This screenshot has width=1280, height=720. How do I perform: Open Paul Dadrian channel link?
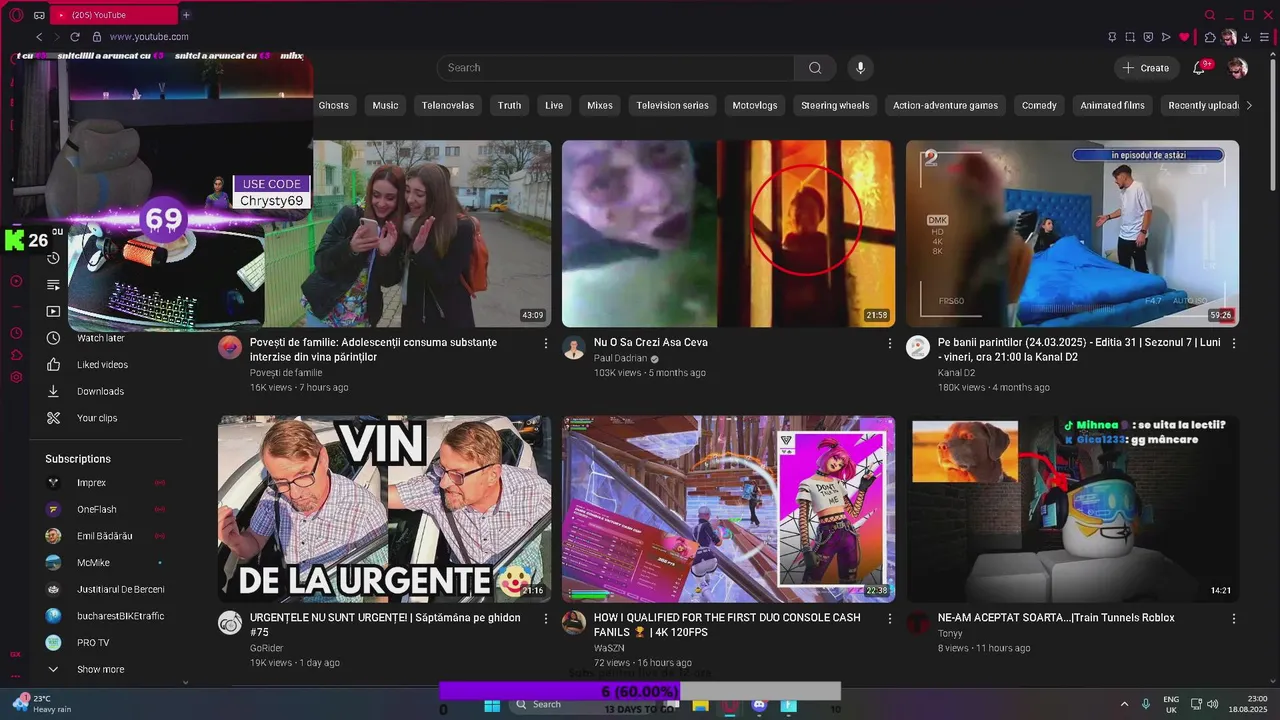(x=620, y=358)
